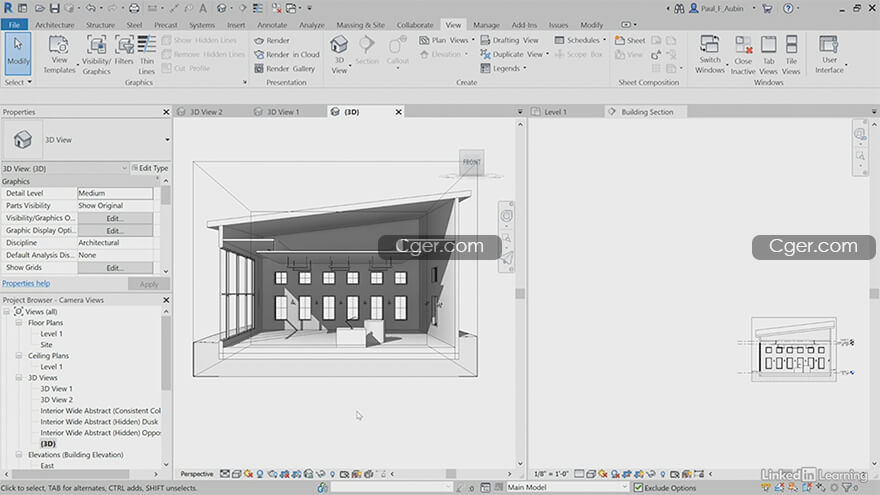880x495 pixels.
Task: Open the Properties help link
Action: point(26,283)
